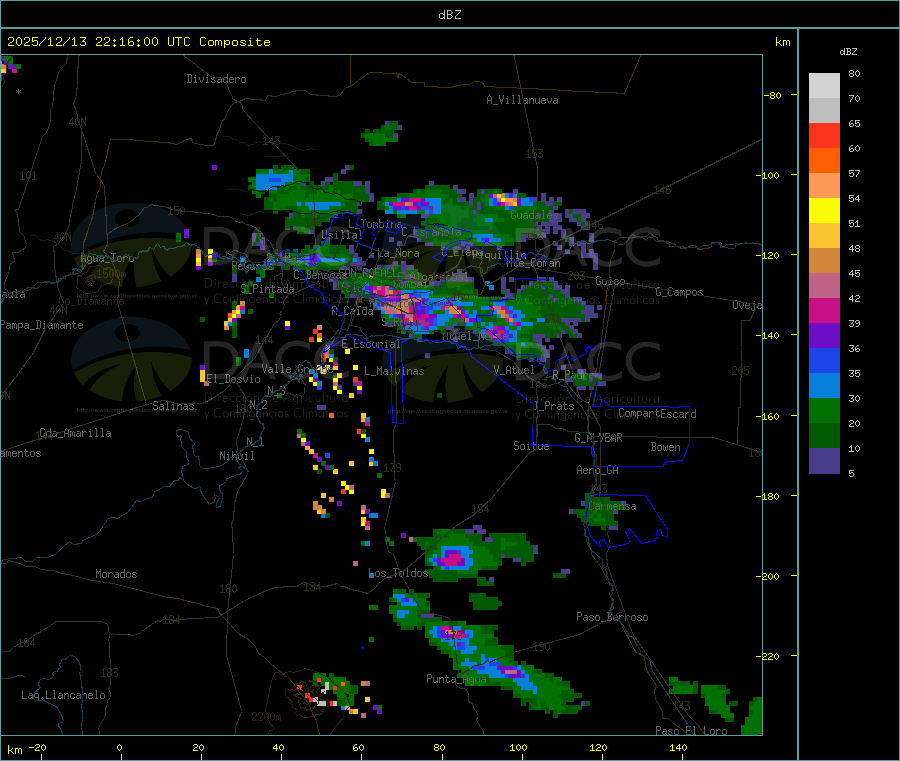Select the 'G_Campos' place label

tap(679, 292)
